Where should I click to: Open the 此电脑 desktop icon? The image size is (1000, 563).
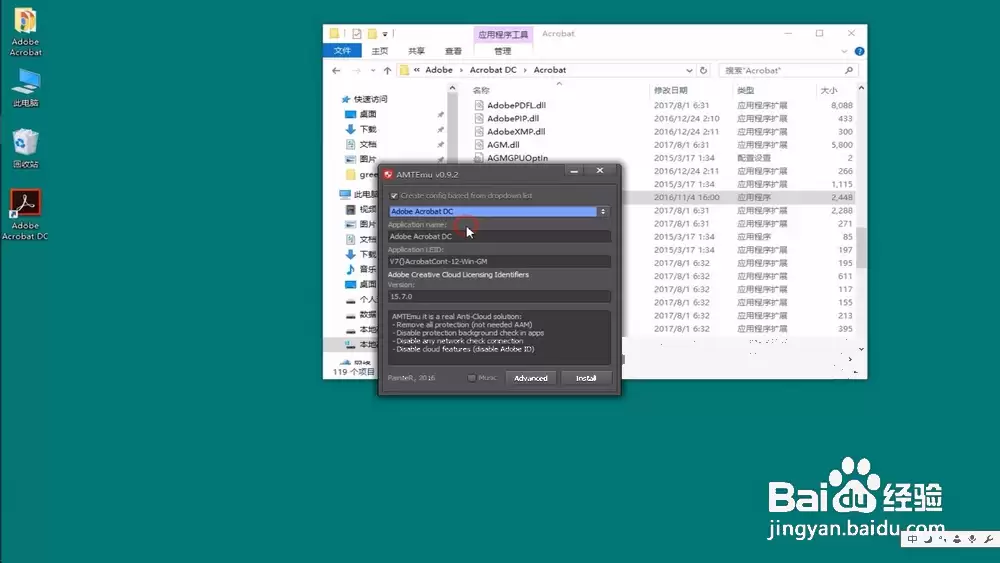26,88
